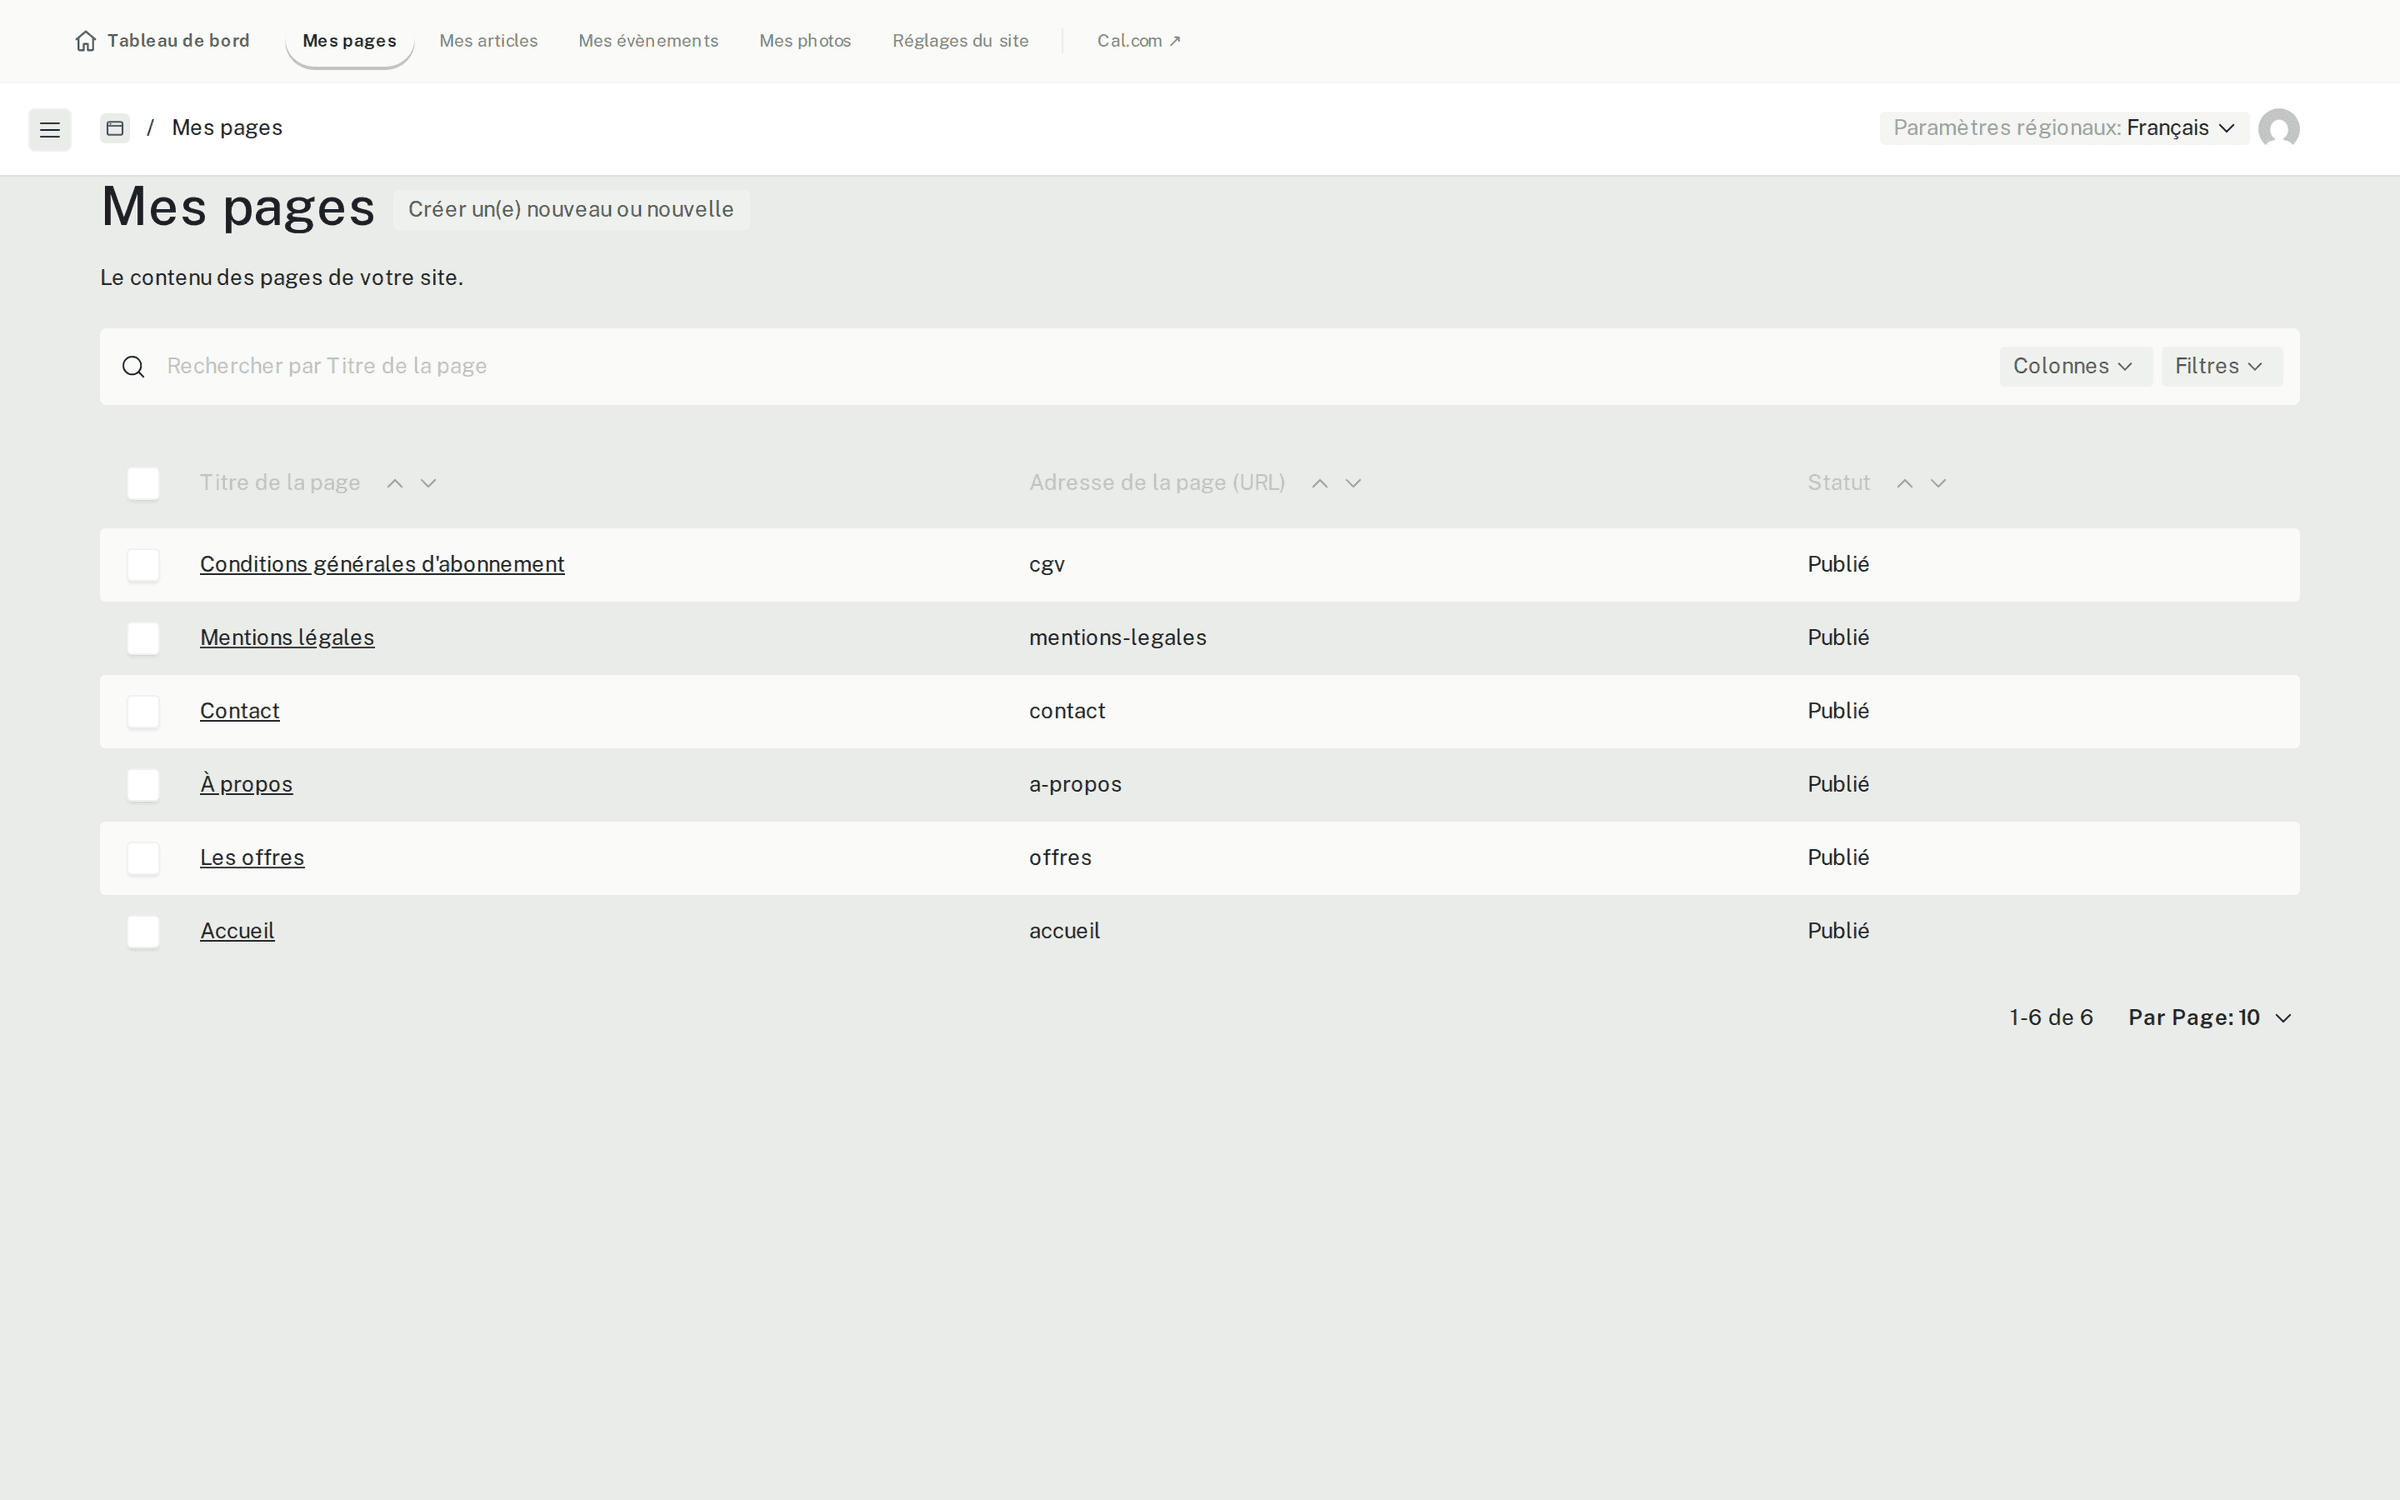Screen dimensions: 2400x1500
Task: Click the Adresse de la page (URL) header
Action: (1157, 483)
